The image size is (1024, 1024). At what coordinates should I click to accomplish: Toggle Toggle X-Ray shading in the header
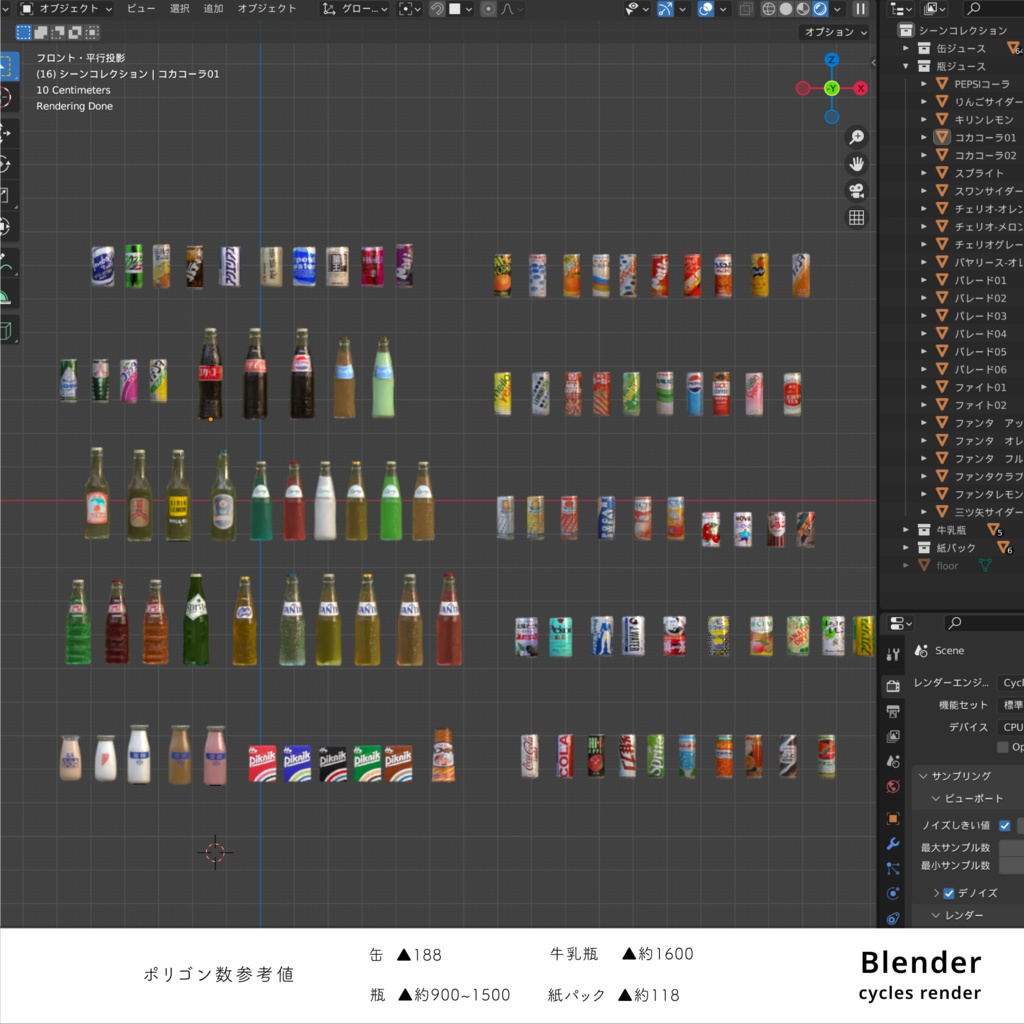744,10
